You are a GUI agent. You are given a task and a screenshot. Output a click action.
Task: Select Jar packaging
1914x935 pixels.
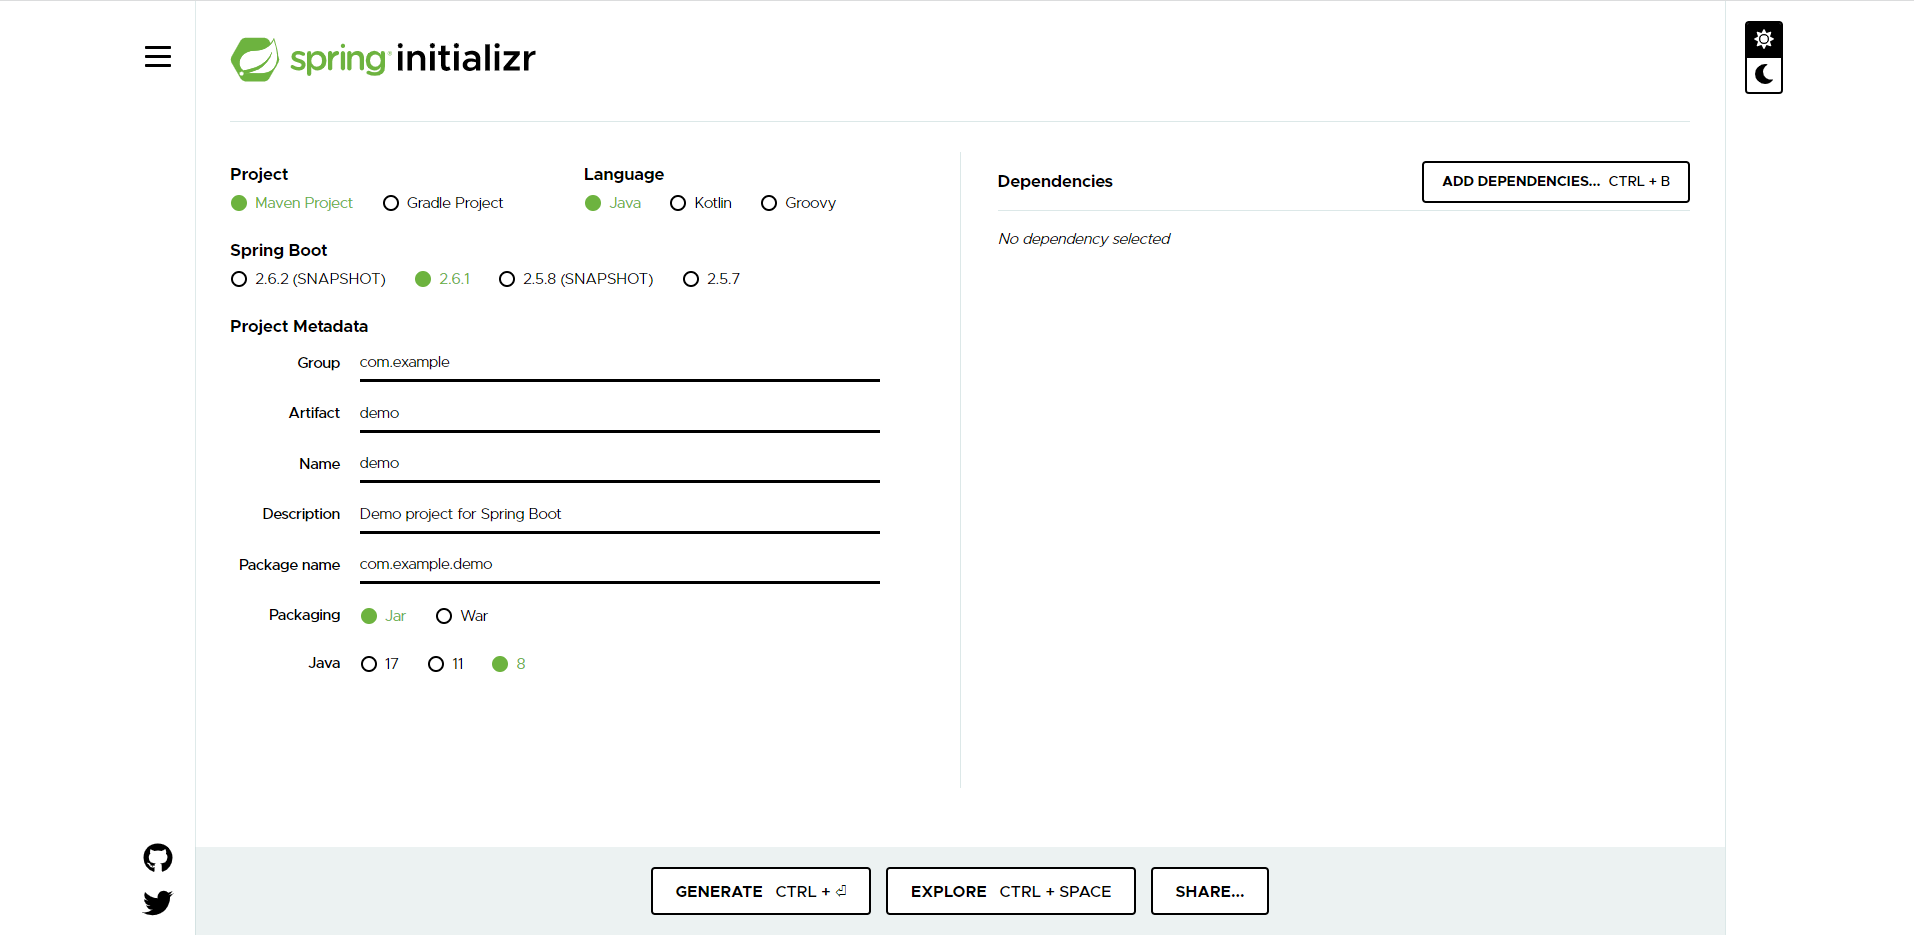pyautogui.click(x=383, y=616)
